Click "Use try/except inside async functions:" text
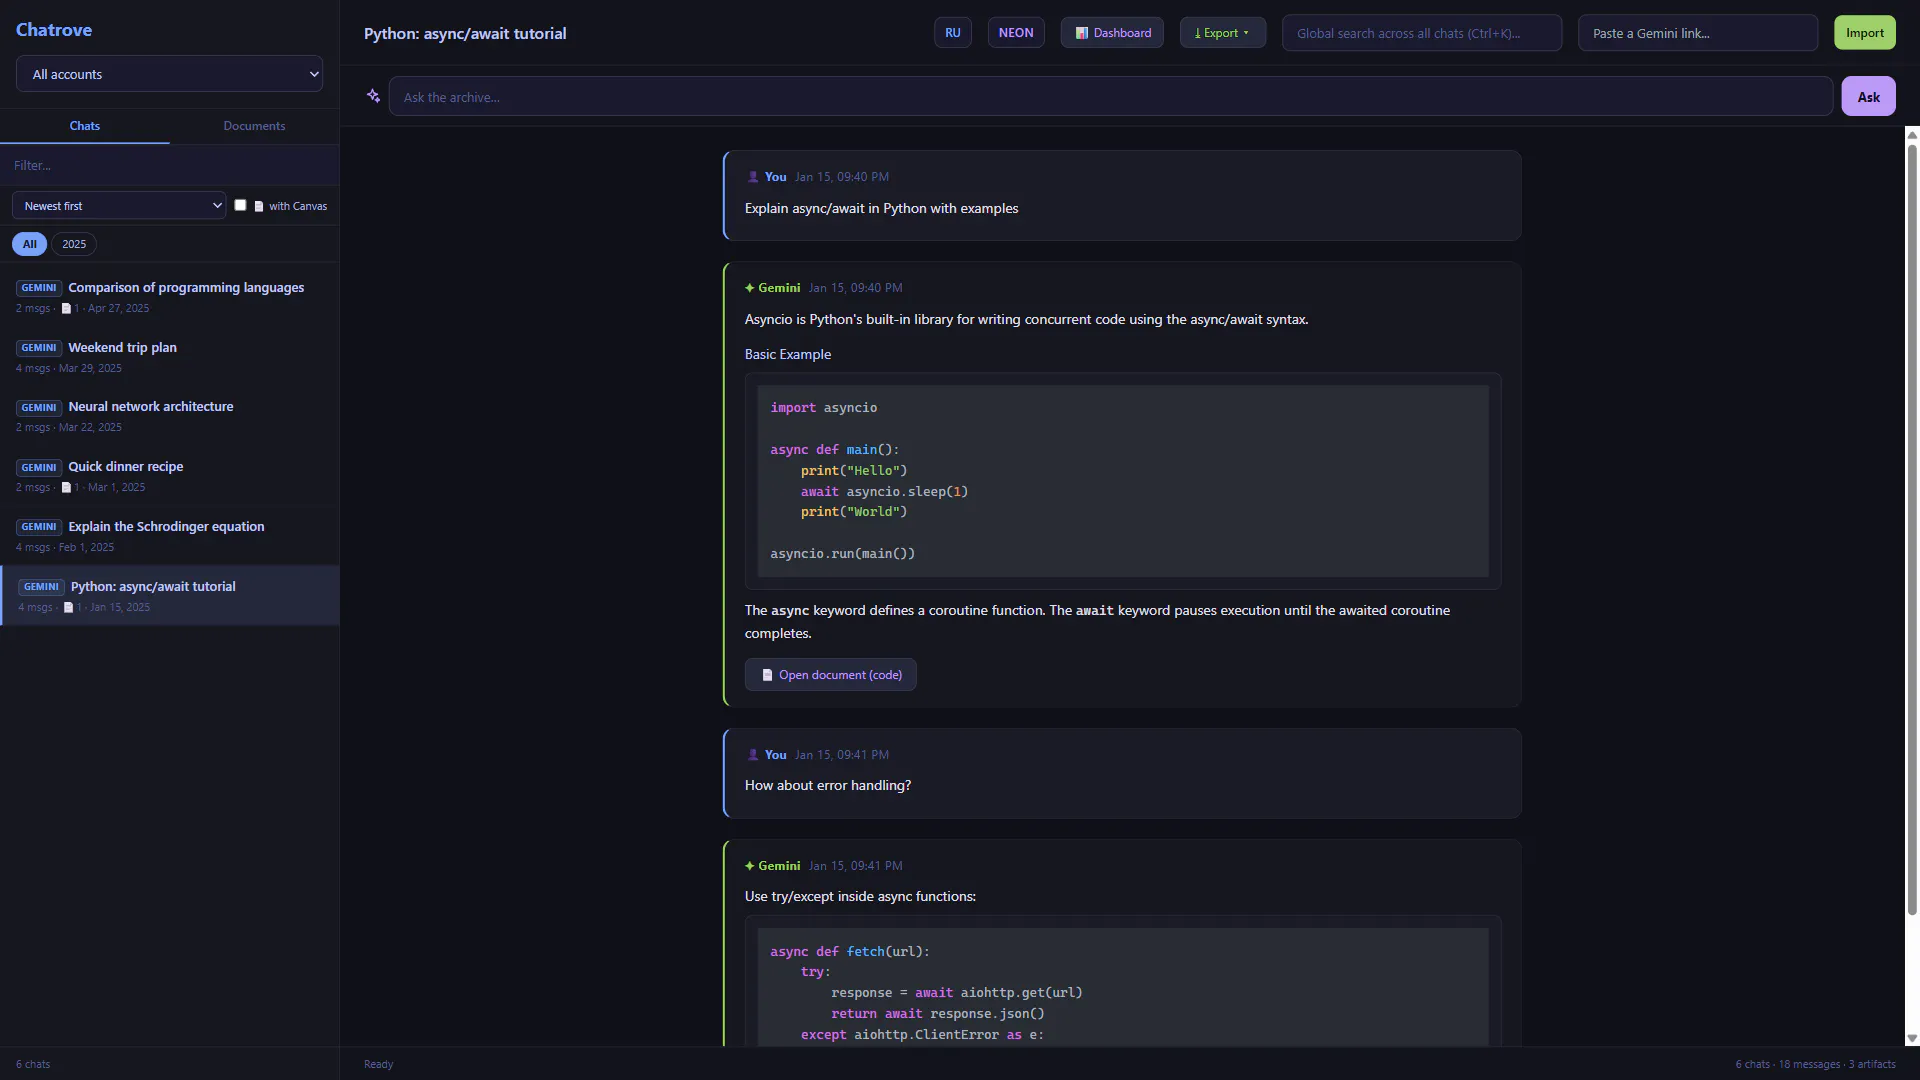The height and width of the screenshot is (1080, 1920). click(x=860, y=896)
